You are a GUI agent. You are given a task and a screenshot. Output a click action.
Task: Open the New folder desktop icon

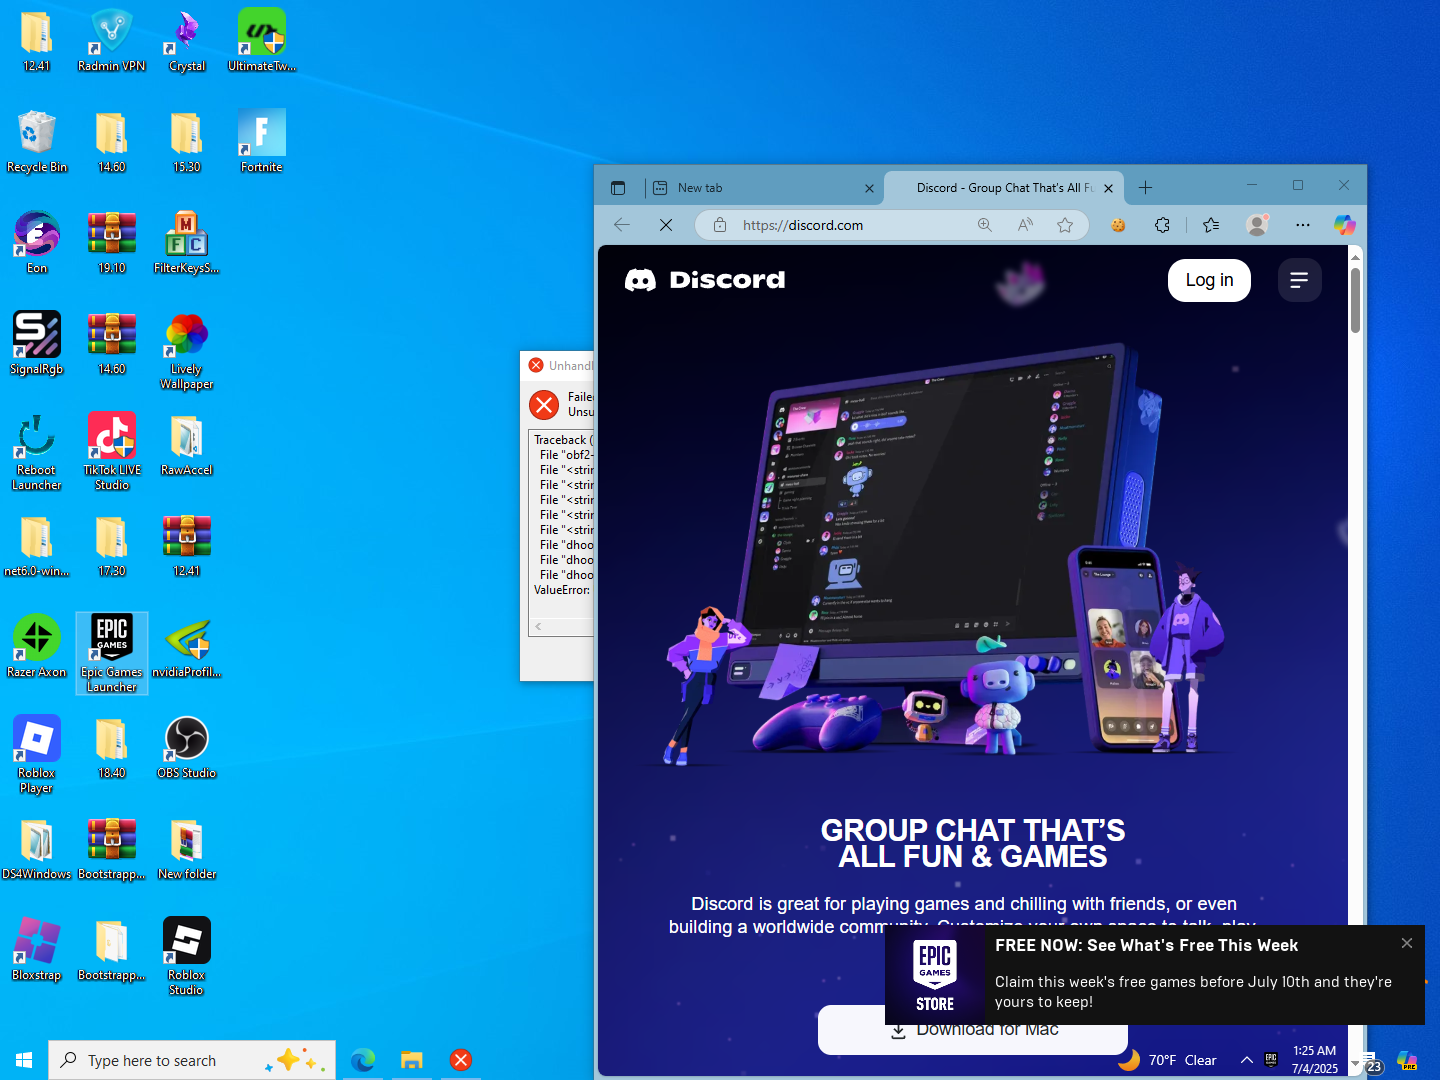coord(187,849)
